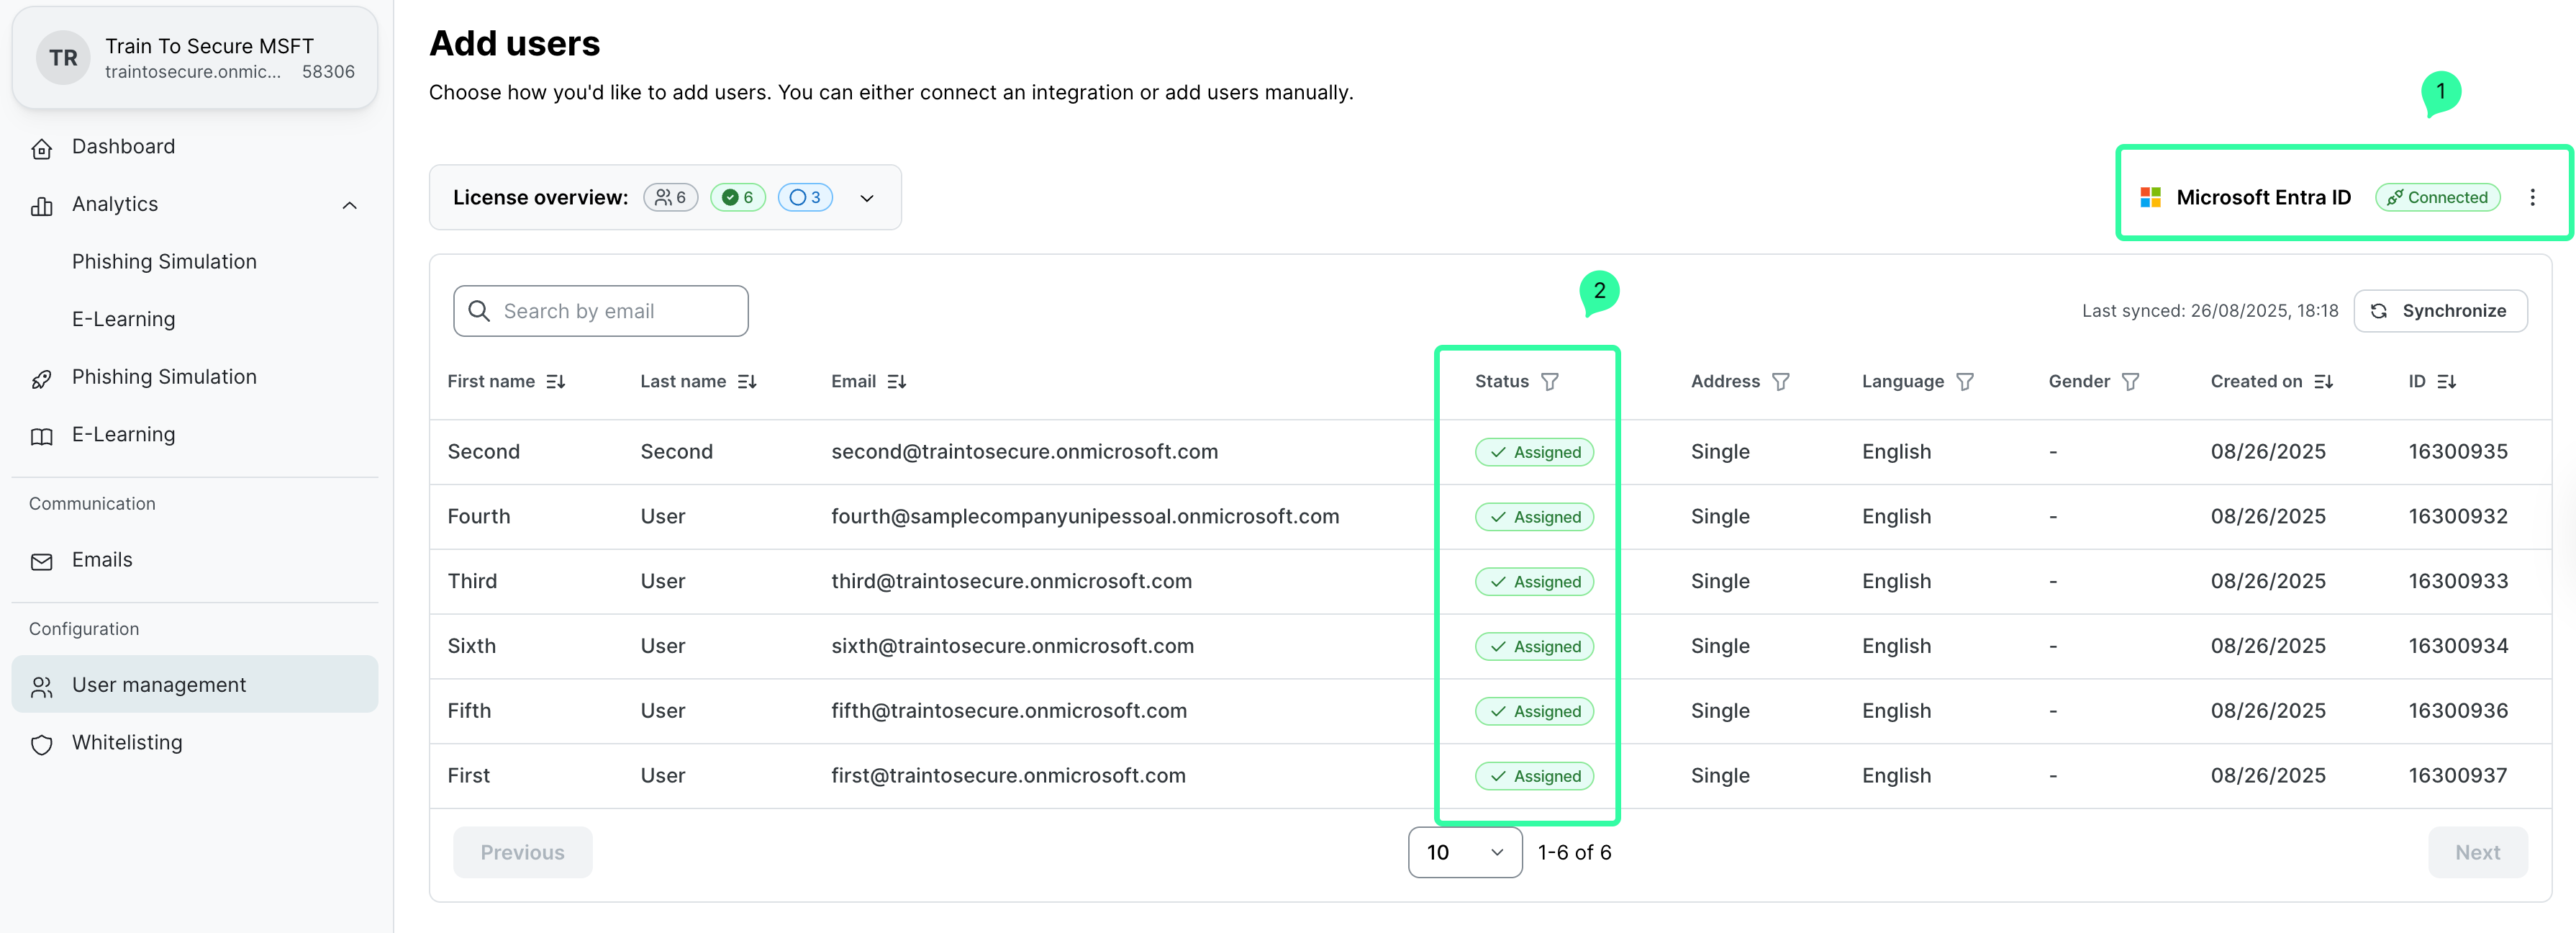Click the Gender column filter icon
2576x933 pixels.
[x=2130, y=382]
